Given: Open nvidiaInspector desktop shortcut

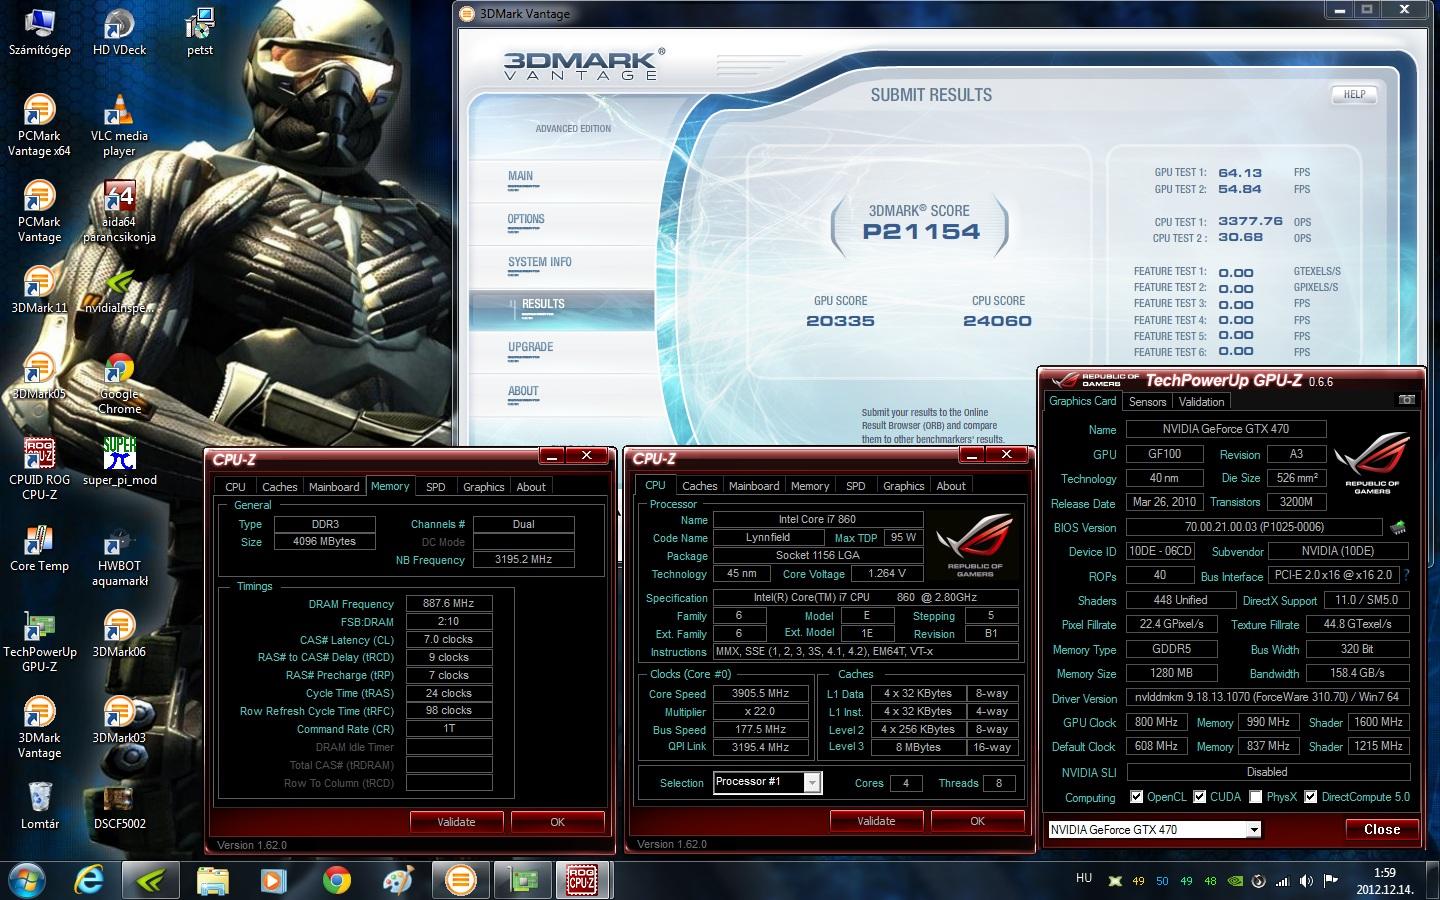Looking at the screenshot, I should click(119, 290).
